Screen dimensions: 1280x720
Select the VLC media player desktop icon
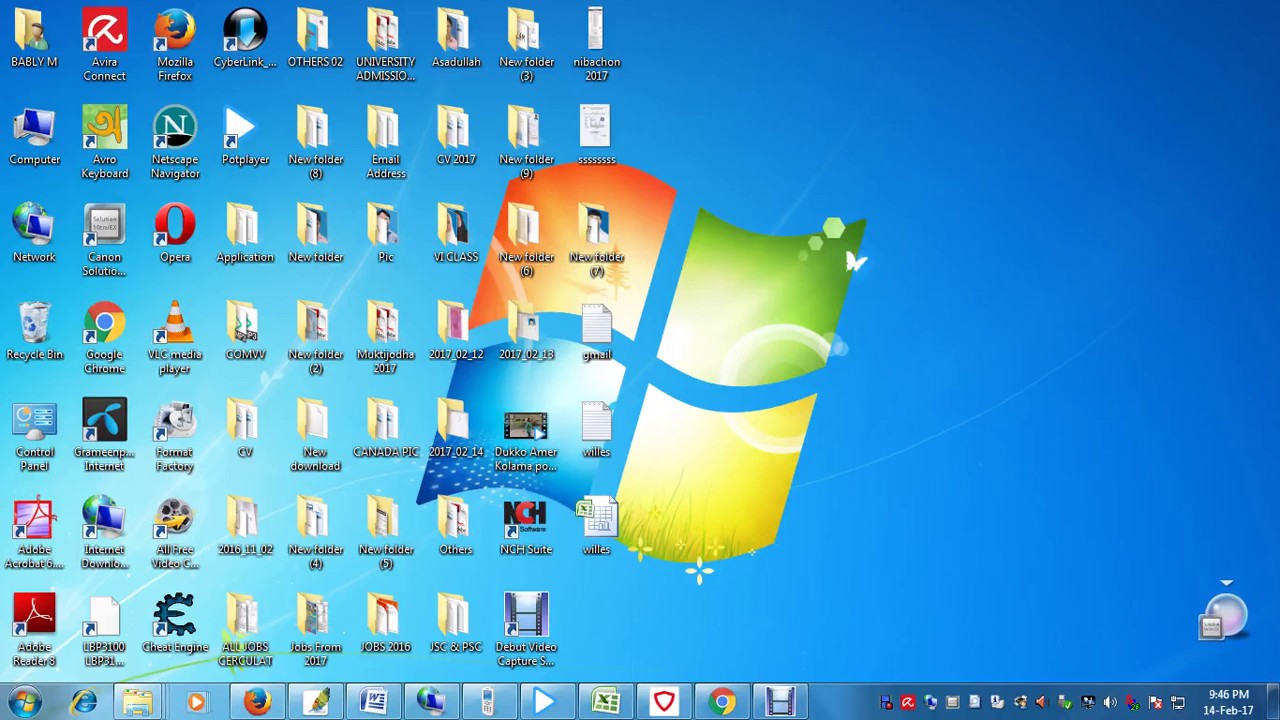point(175,338)
